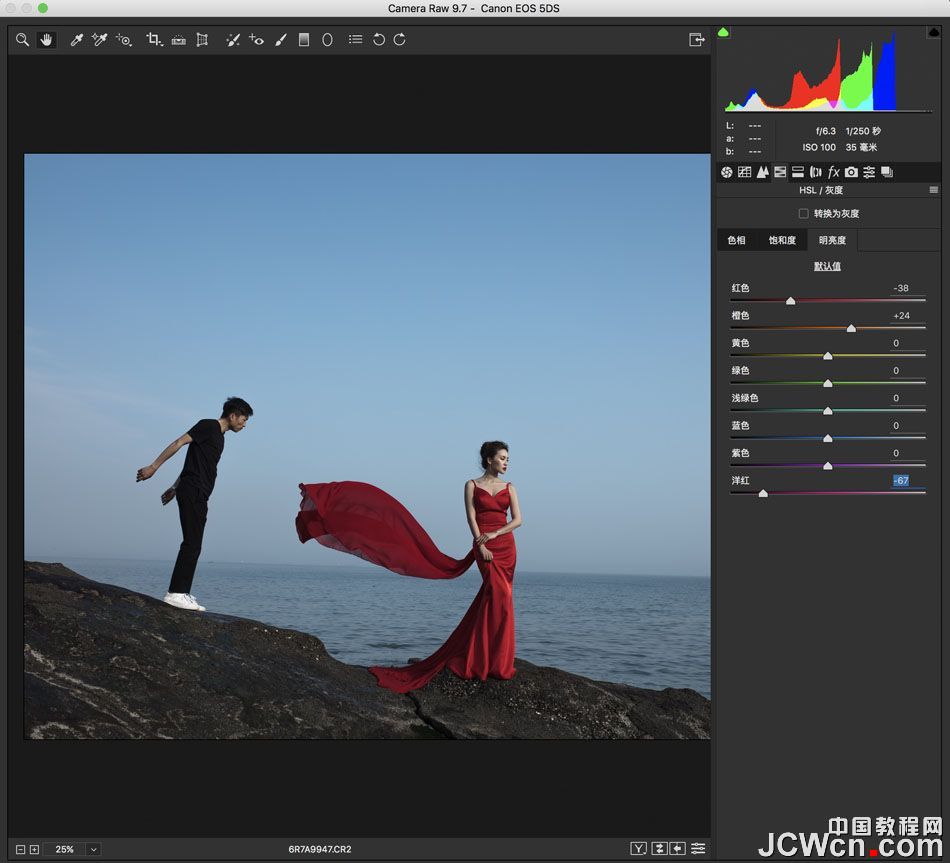Image resolution: width=950 pixels, height=863 pixels.
Task: Open the zoom level dropdown arrow
Action: click(93, 850)
